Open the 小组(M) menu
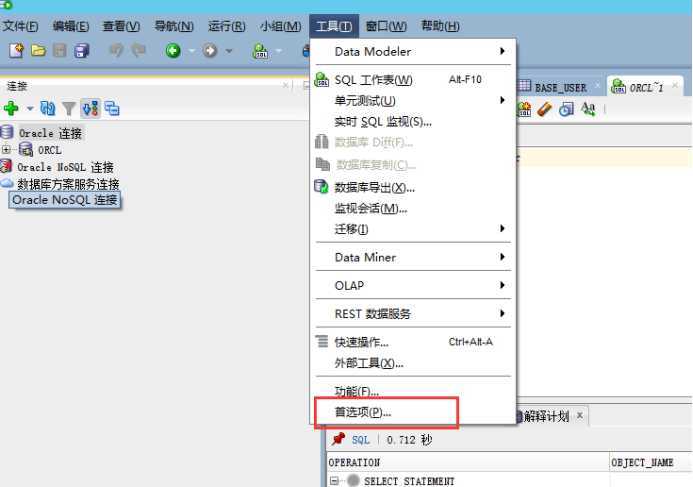Image resolution: width=693 pixels, height=487 pixels. pos(281,26)
